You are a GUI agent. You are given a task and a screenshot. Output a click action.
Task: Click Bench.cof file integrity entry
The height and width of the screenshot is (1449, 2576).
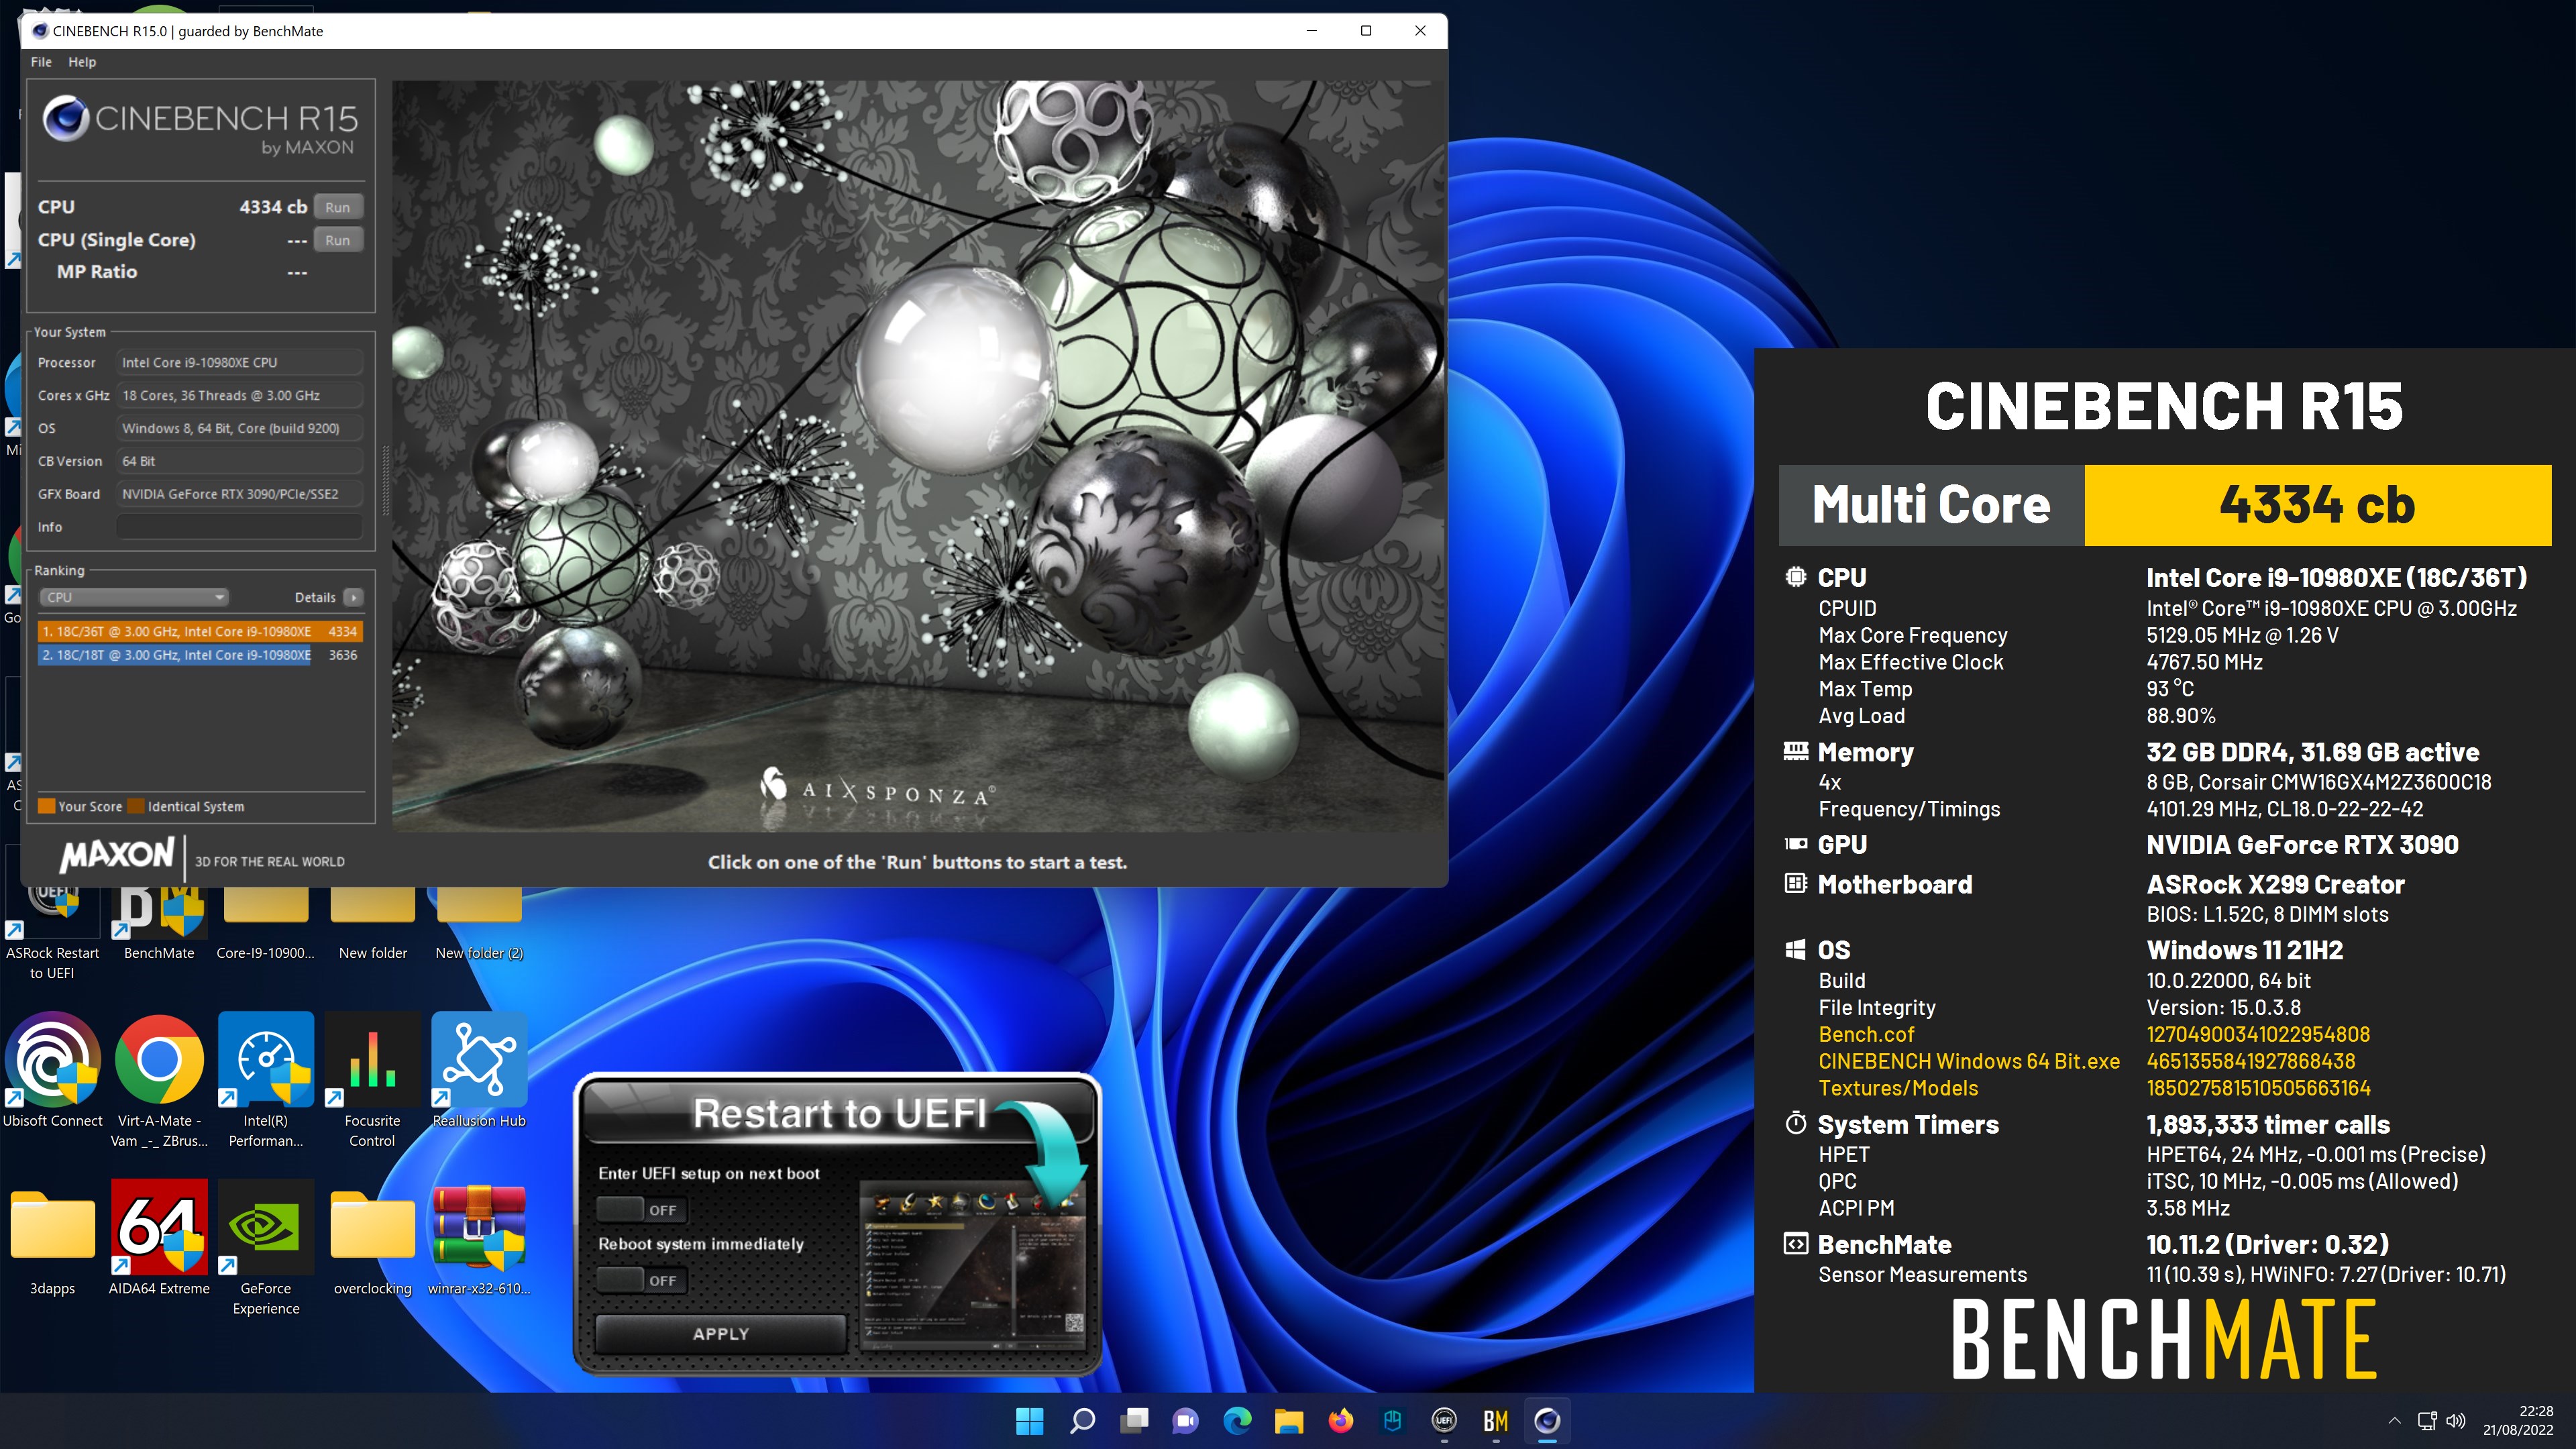[x=1866, y=1034]
